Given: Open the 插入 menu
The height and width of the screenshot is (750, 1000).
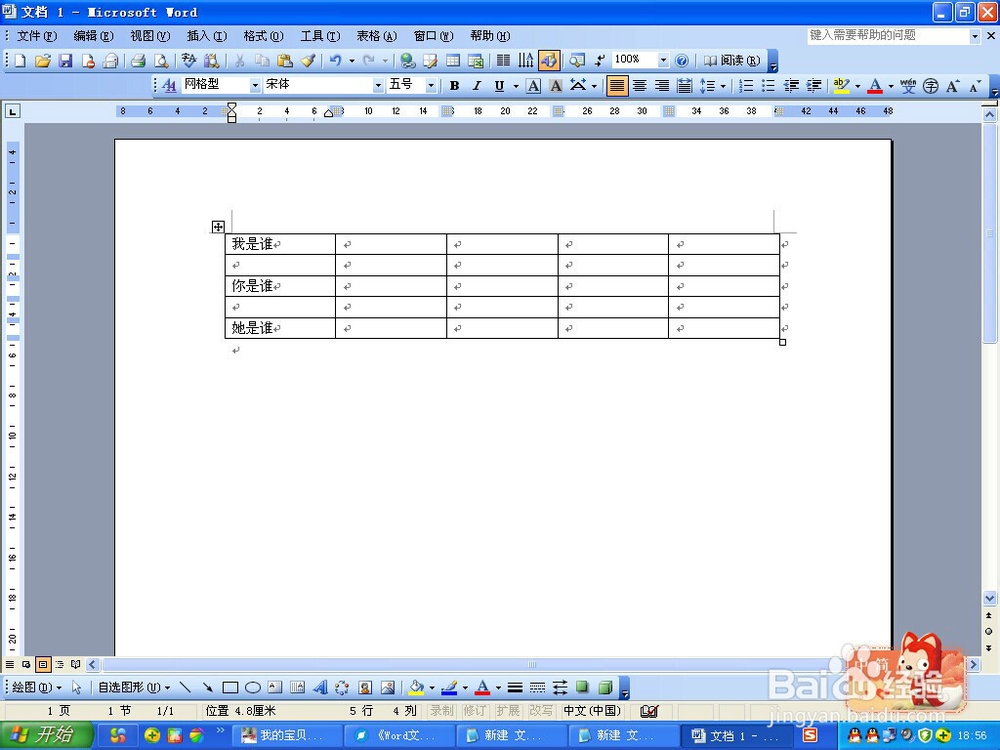Looking at the screenshot, I should (x=207, y=36).
